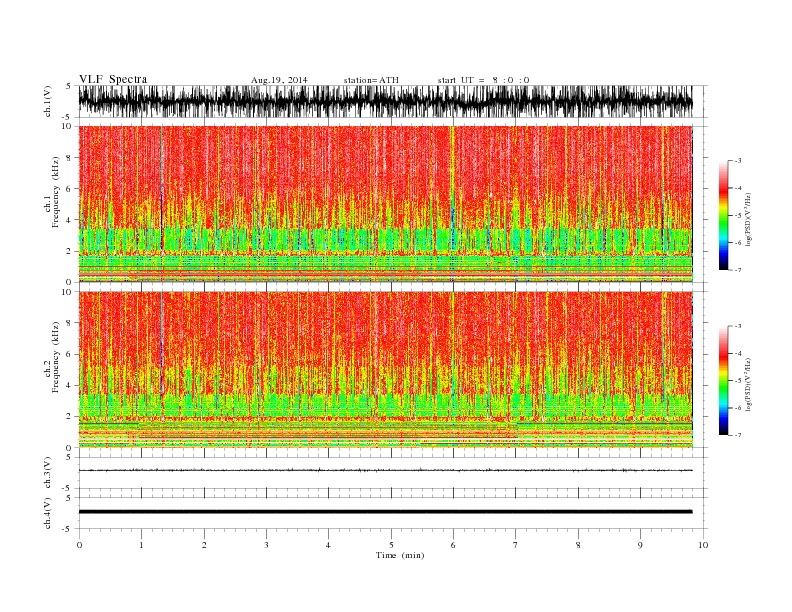Click the ch.1 spectrogram "6" kHz tick label
Viewport: 792px width, 612px height.
[x=69, y=189]
